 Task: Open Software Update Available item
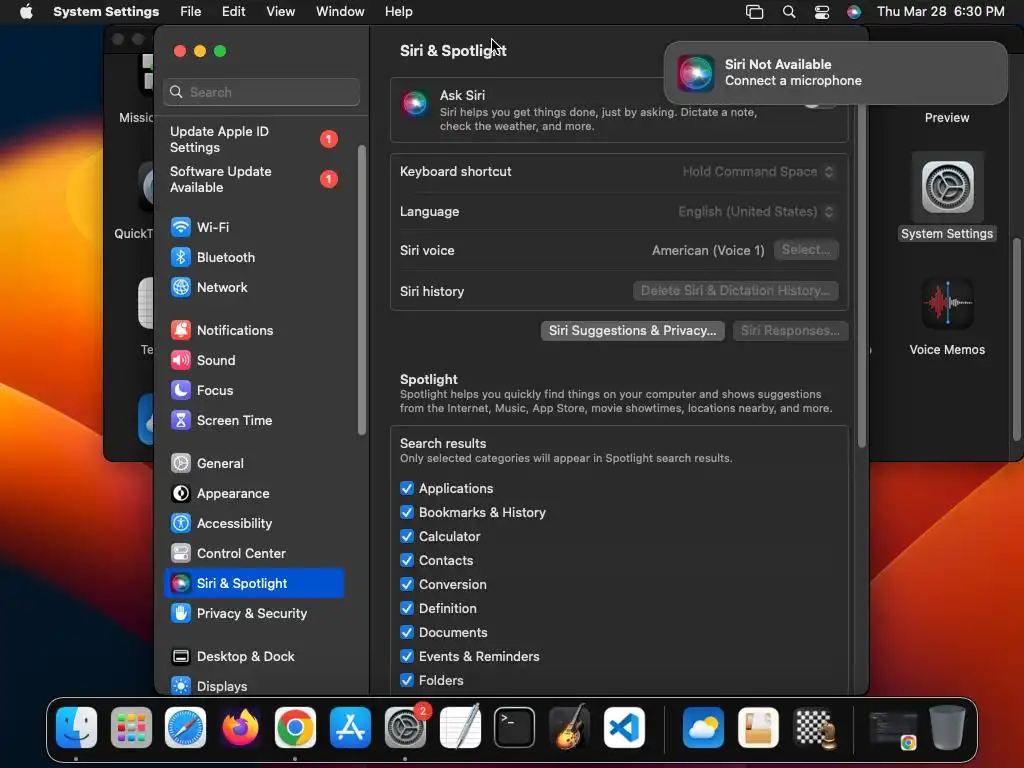click(x=254, y=180)
